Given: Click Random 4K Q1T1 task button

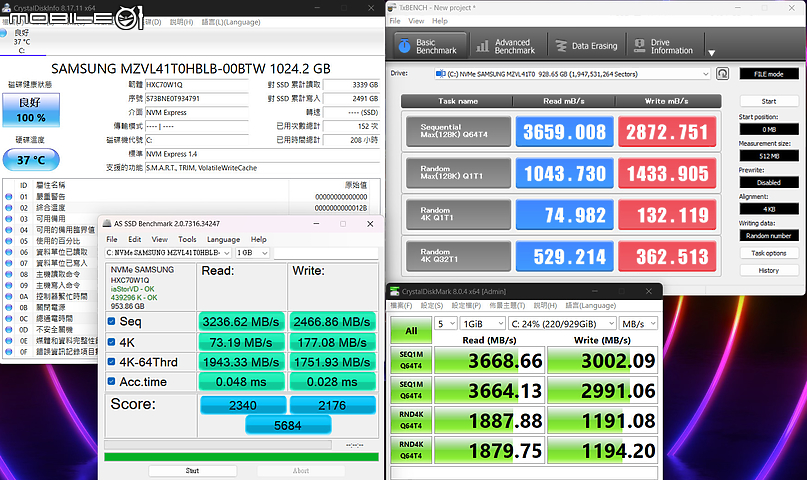Looking at the screenshot, I should click(x=458, y=214).
